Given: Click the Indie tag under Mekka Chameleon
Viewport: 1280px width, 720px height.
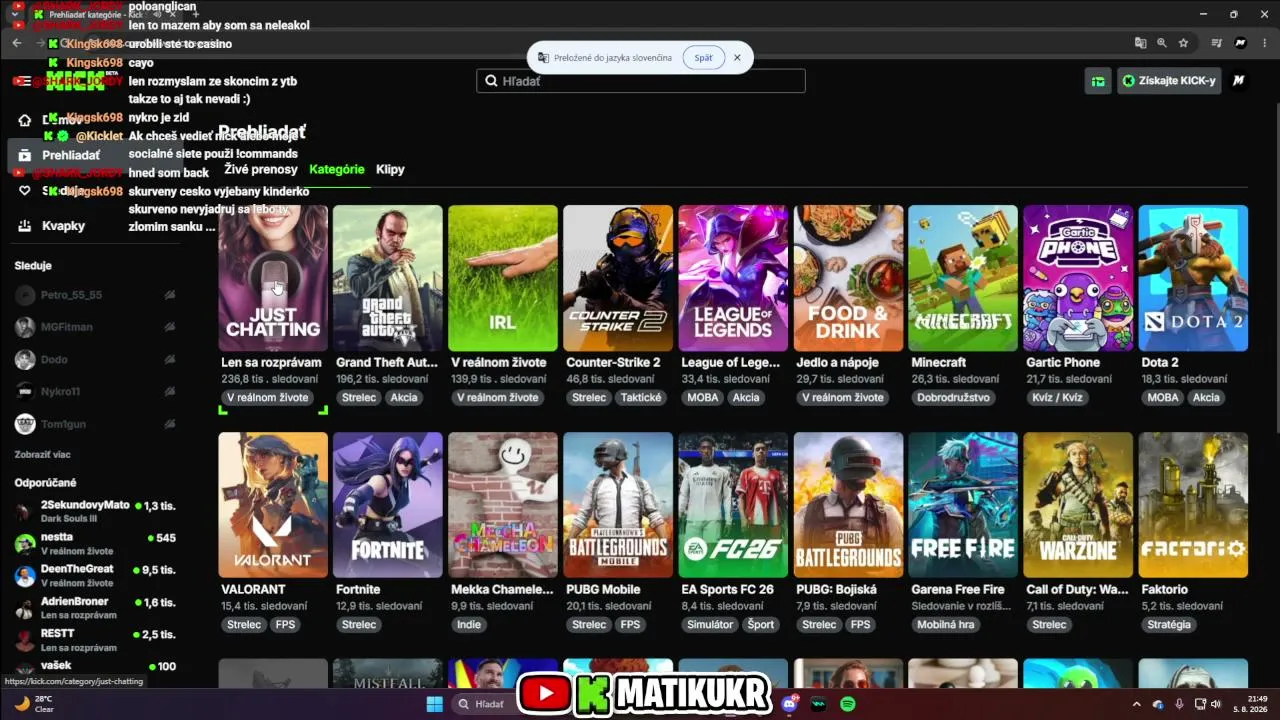Looking at the screenshot, I should (x=468, y=624).
